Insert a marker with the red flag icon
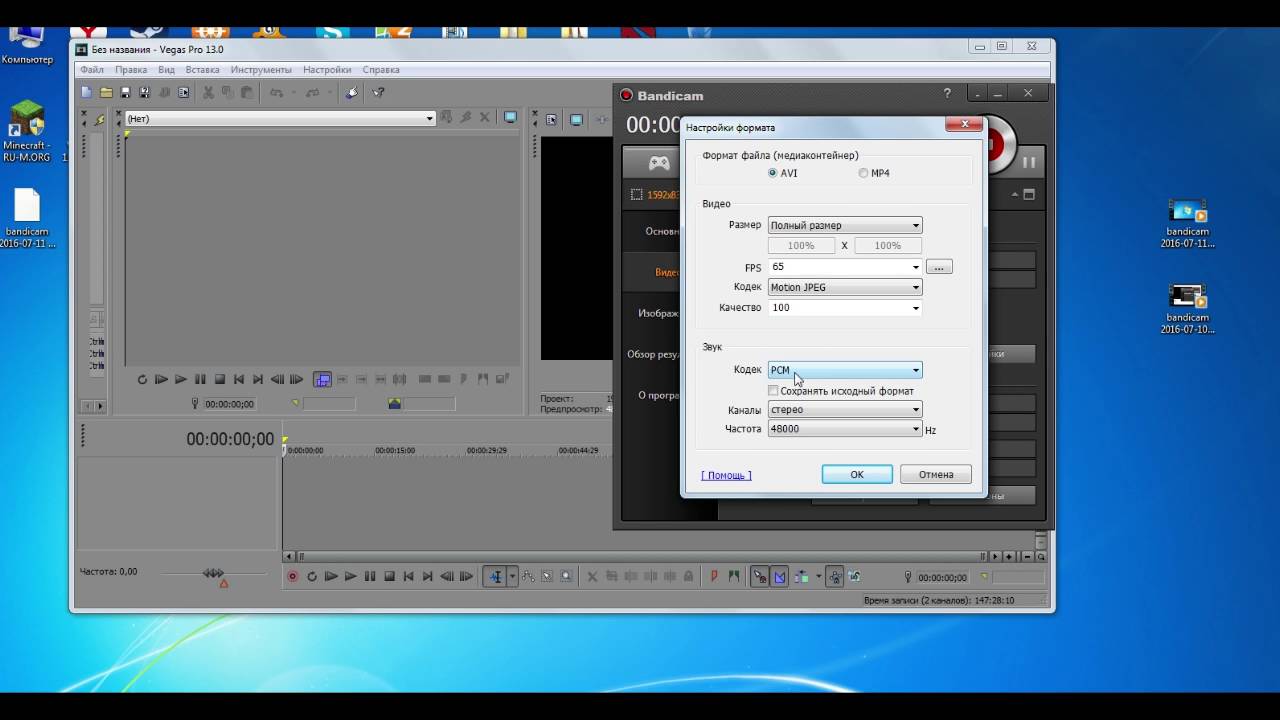Viewport: 1280px width, 720px height. pyautogui.click(x=714, y=576)
